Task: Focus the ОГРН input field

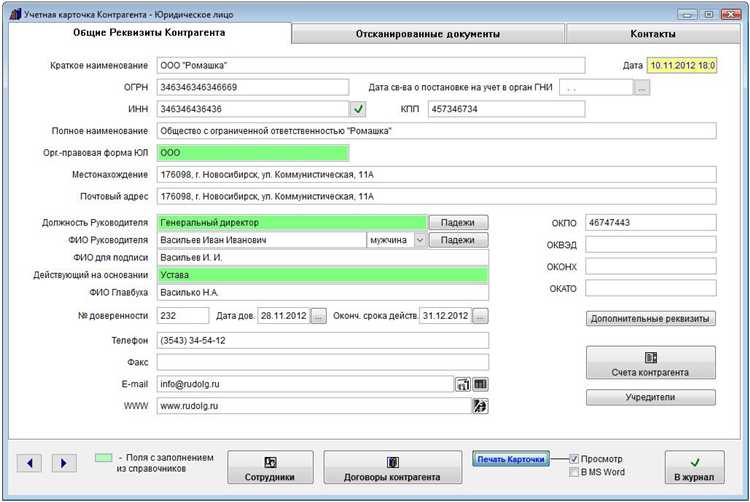Action: tap(253, 87)
